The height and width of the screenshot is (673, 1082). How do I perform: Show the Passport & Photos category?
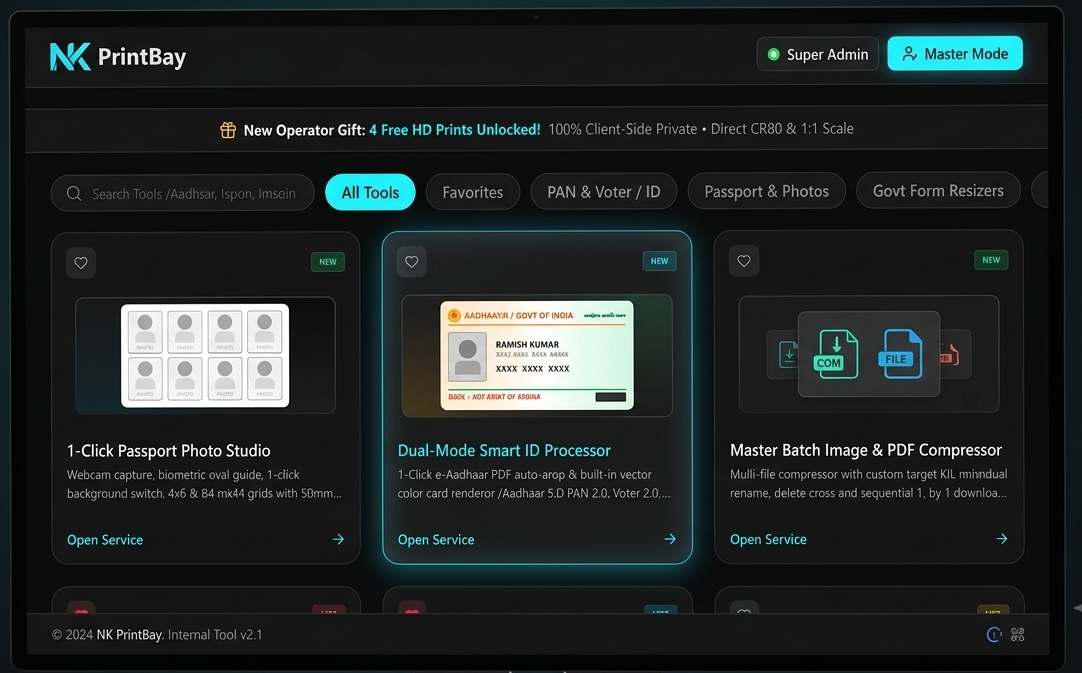[x=767, y=191]
